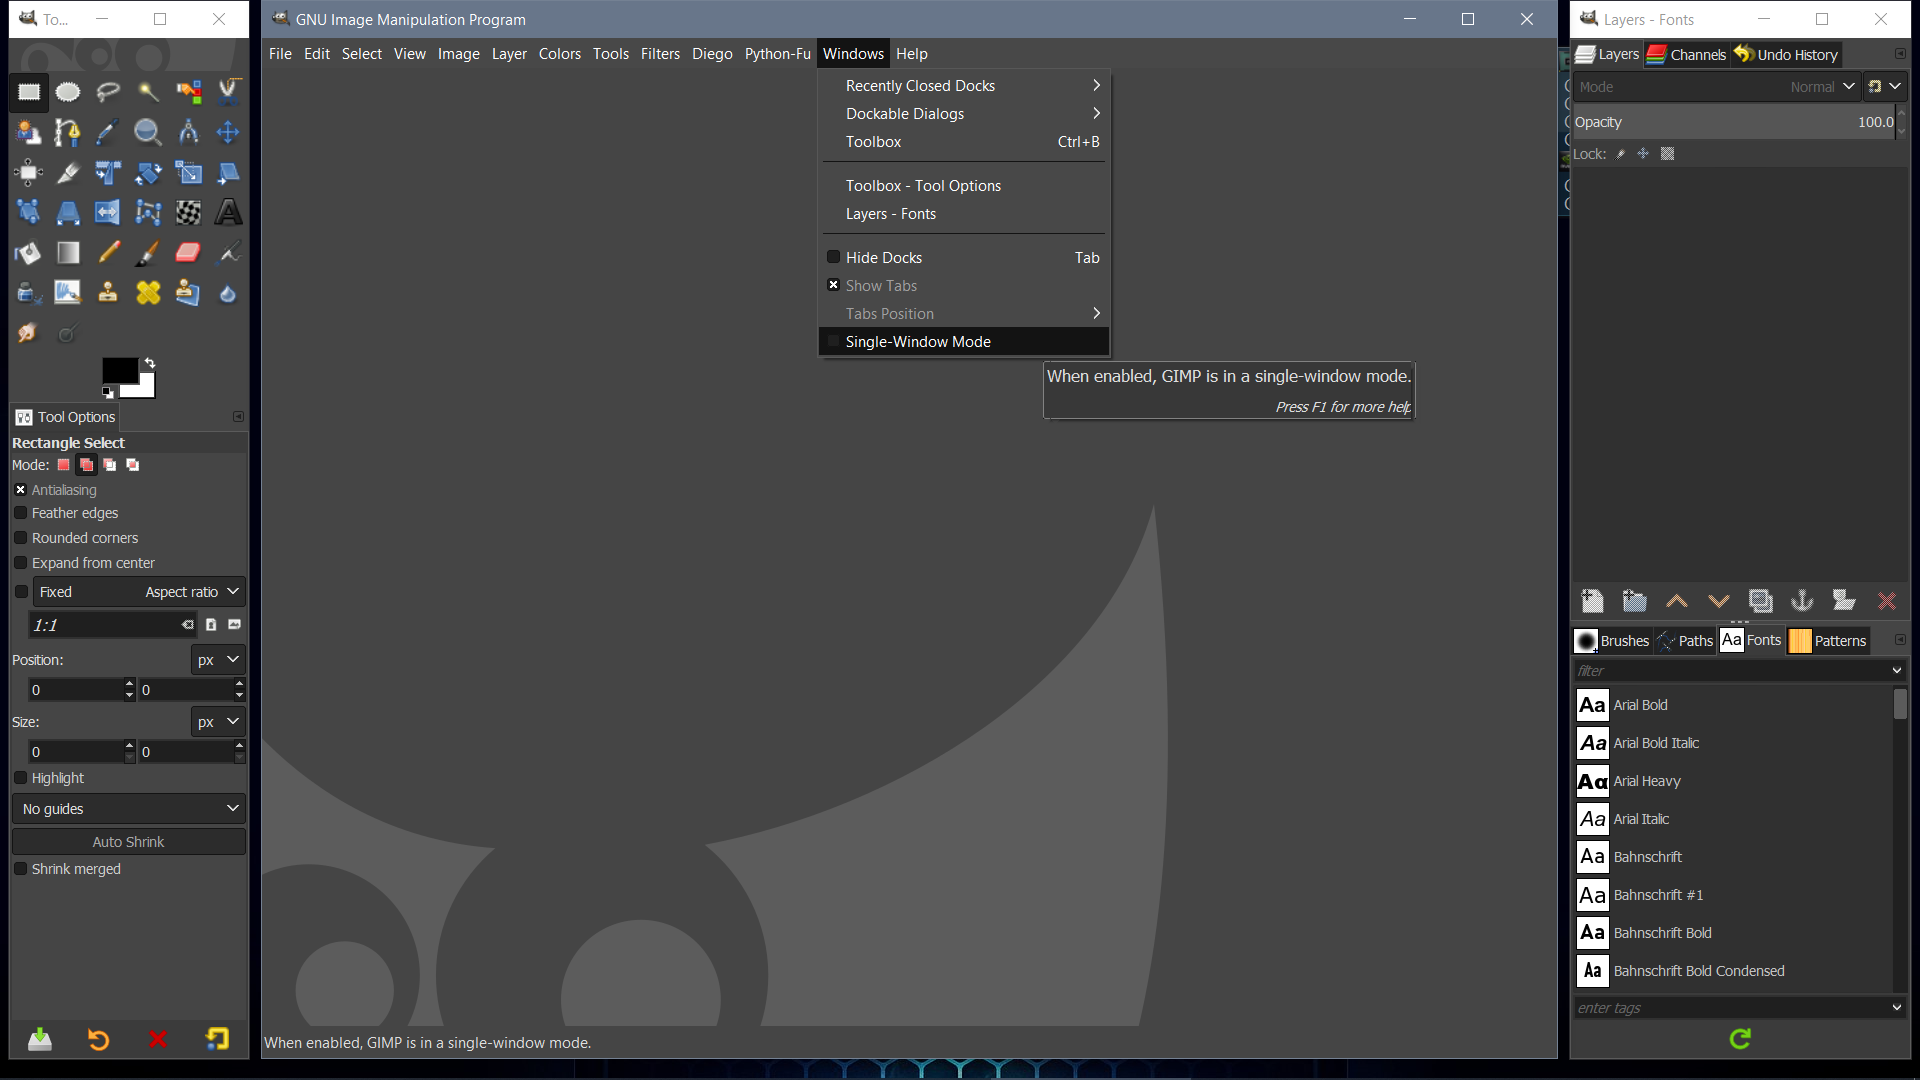The image size is (1920, 1080).
Task: Click the duplicate layer icon
Action: pyautogui.click(x=1761, y=601)
